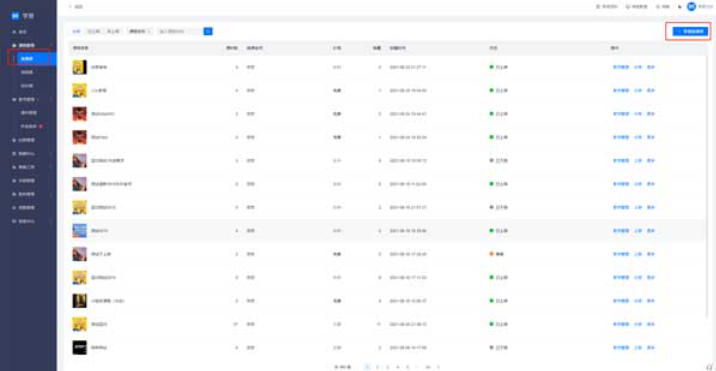
Task: Select the second filter tab
Action: pyautogui.click(x=94, y=31)
